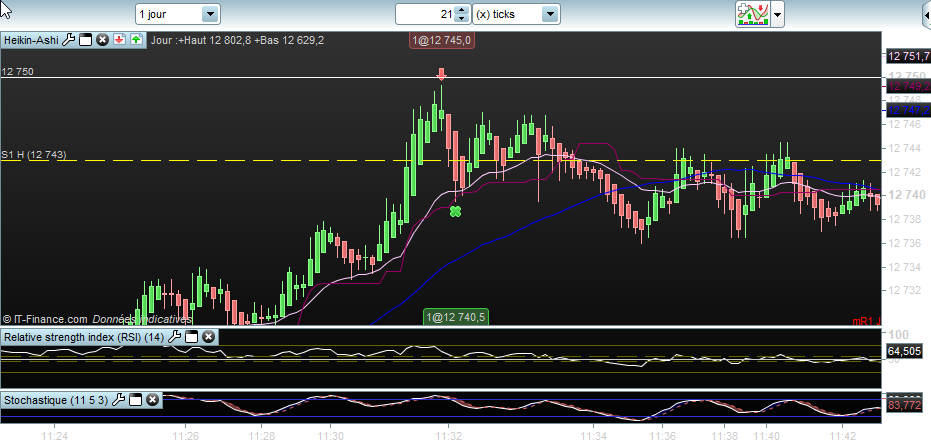The width and height of the screenshot is (931, 444).
Task: Click the blue 12 747,2 price axis tag
Action: point(908,110)
